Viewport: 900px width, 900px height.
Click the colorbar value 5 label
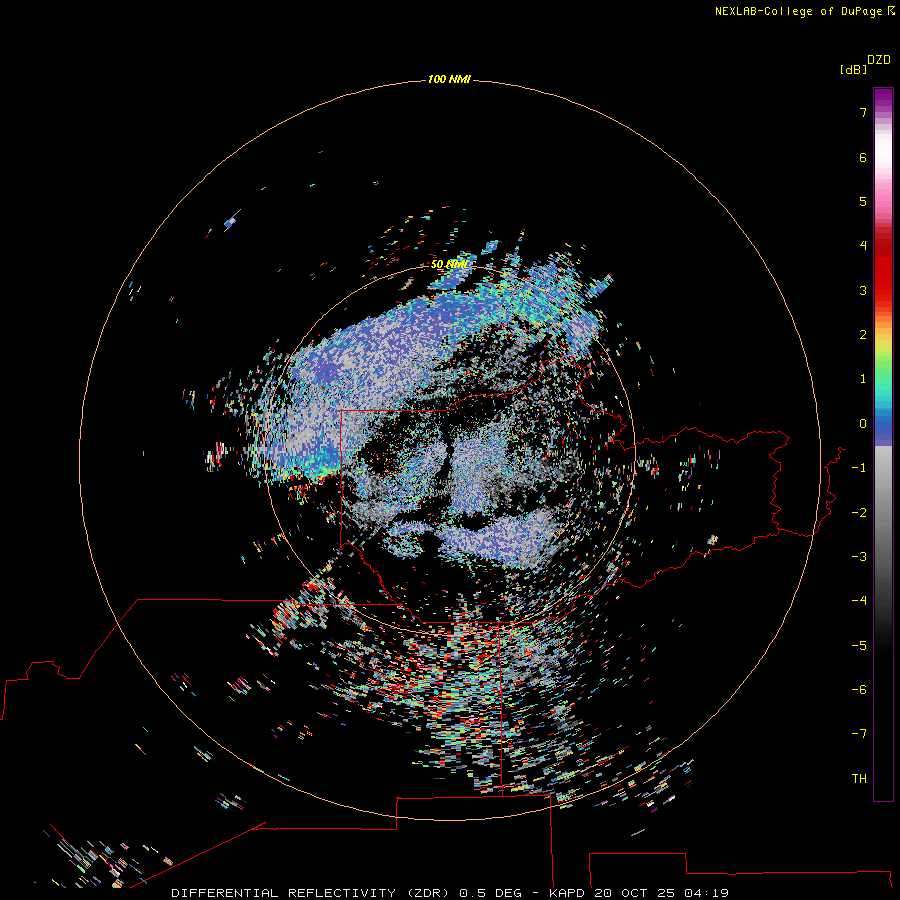[x=863, y=202]
